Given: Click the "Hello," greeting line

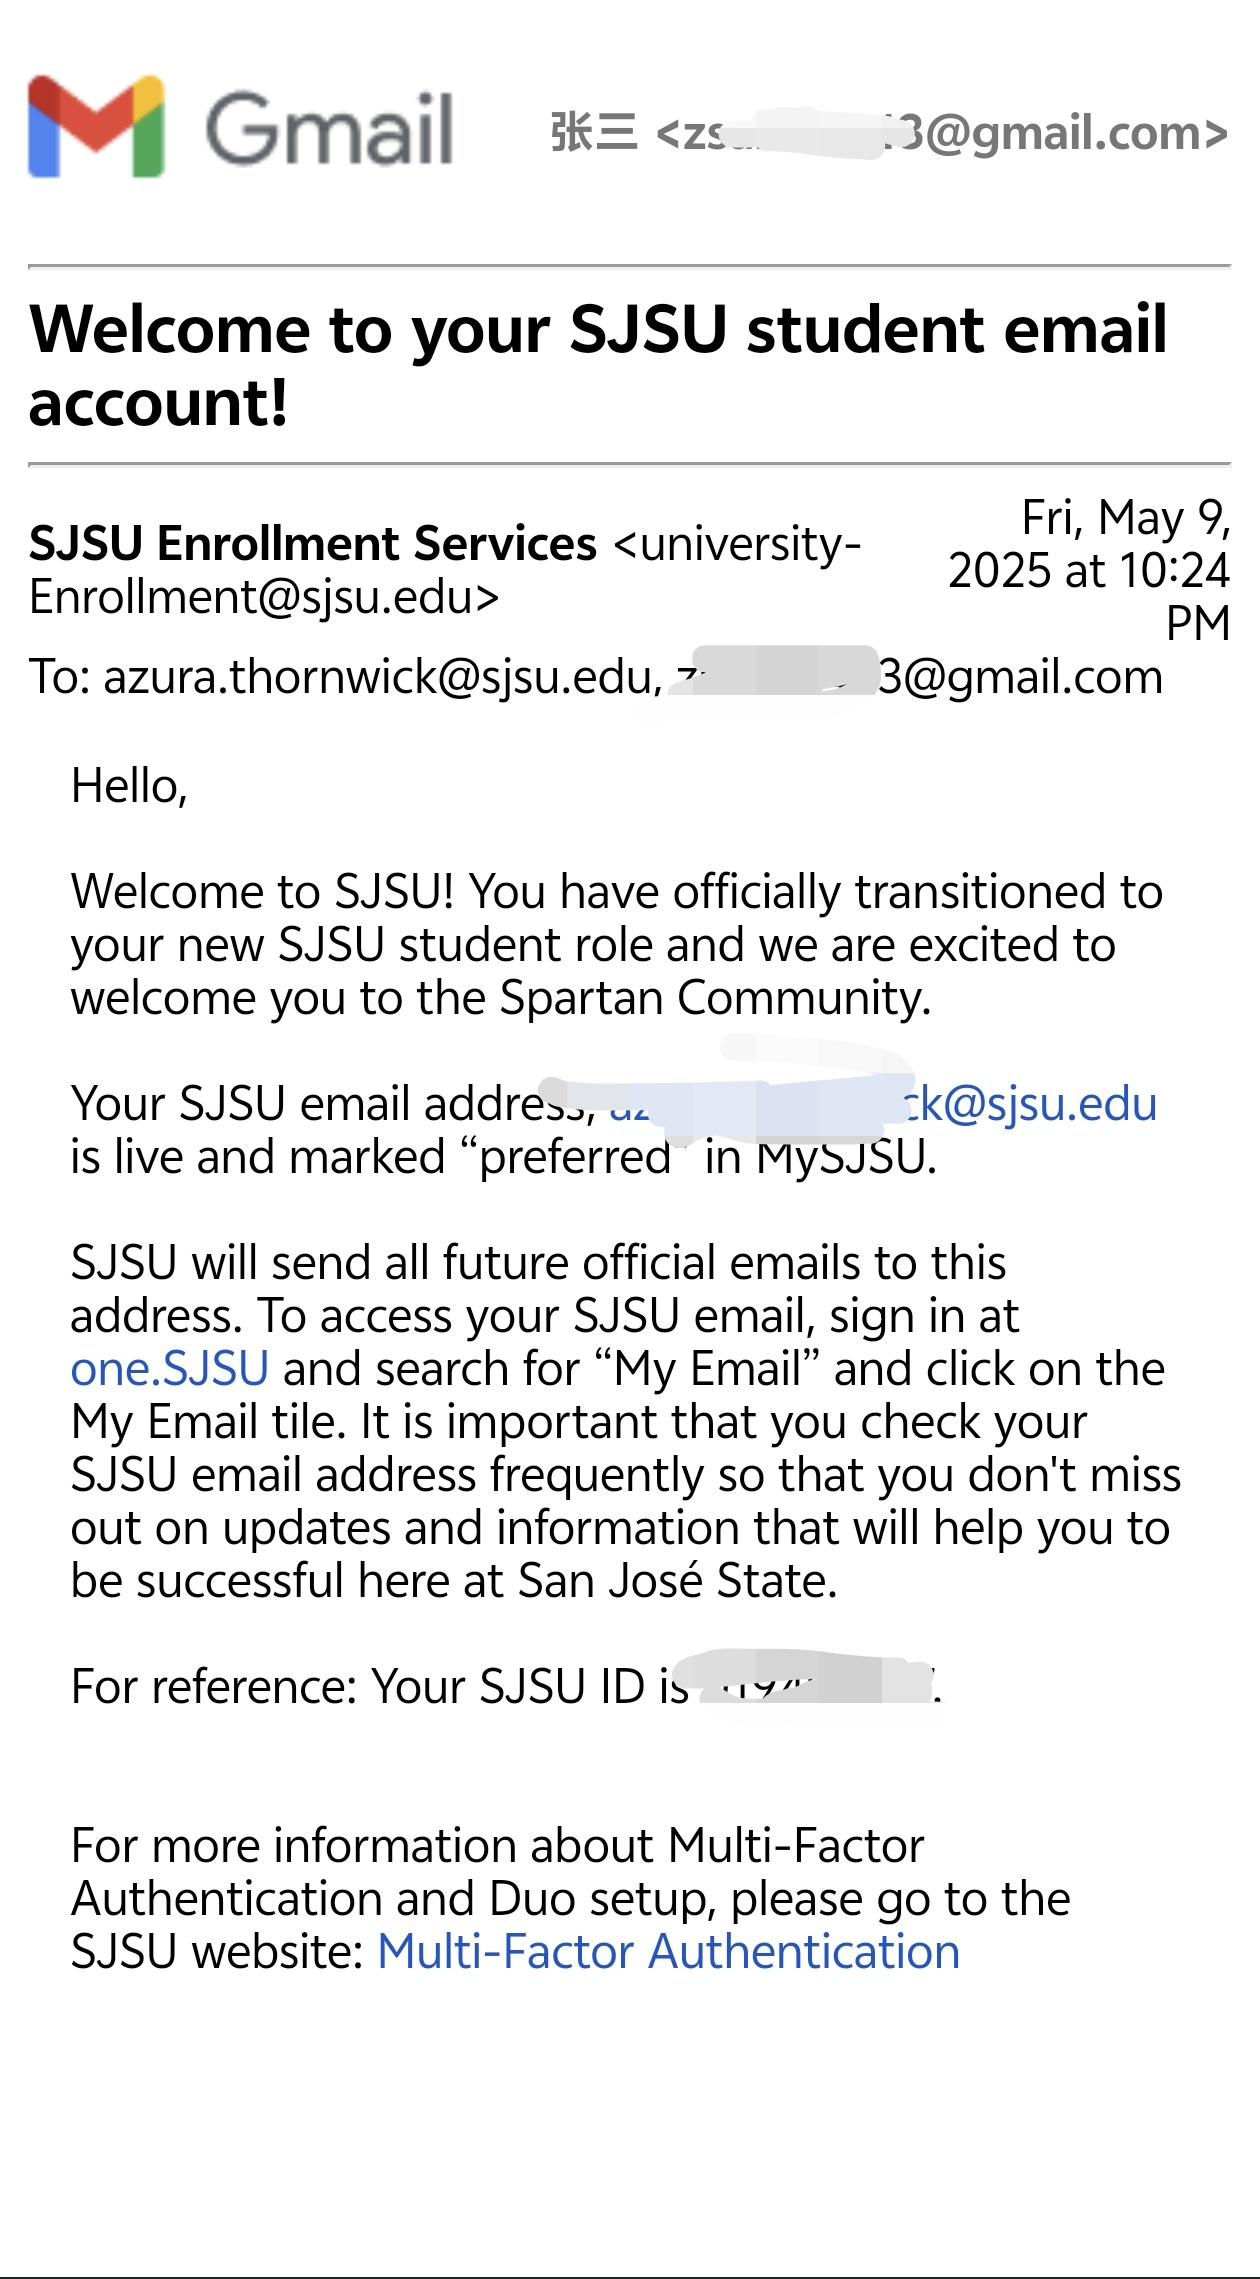Looking at the screenshot, I should [129, 786].
